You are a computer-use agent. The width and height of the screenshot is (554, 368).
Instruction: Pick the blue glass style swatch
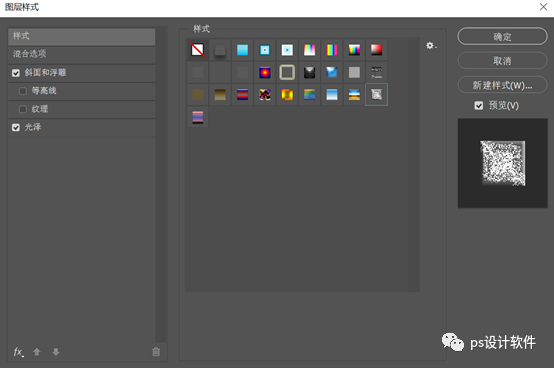pos(332,72)
